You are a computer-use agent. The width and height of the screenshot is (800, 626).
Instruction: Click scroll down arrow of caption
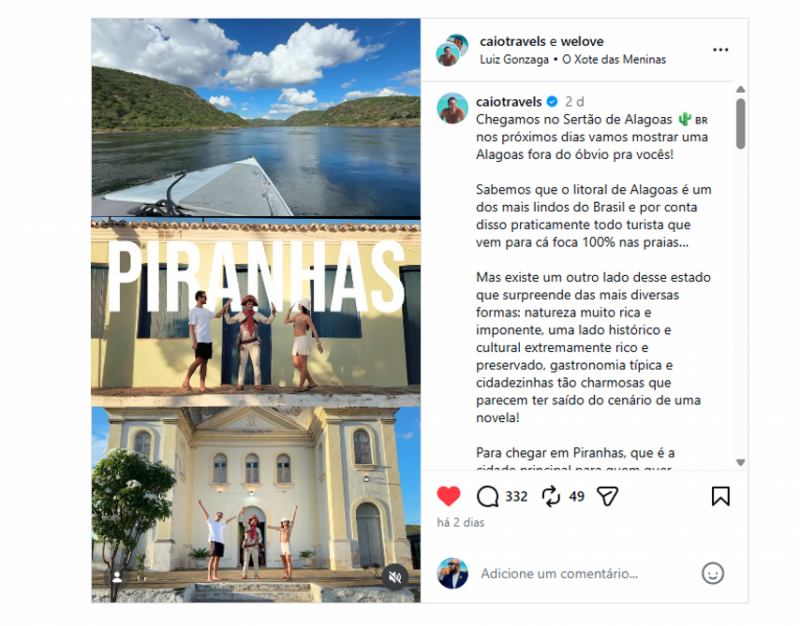(740, 462)
